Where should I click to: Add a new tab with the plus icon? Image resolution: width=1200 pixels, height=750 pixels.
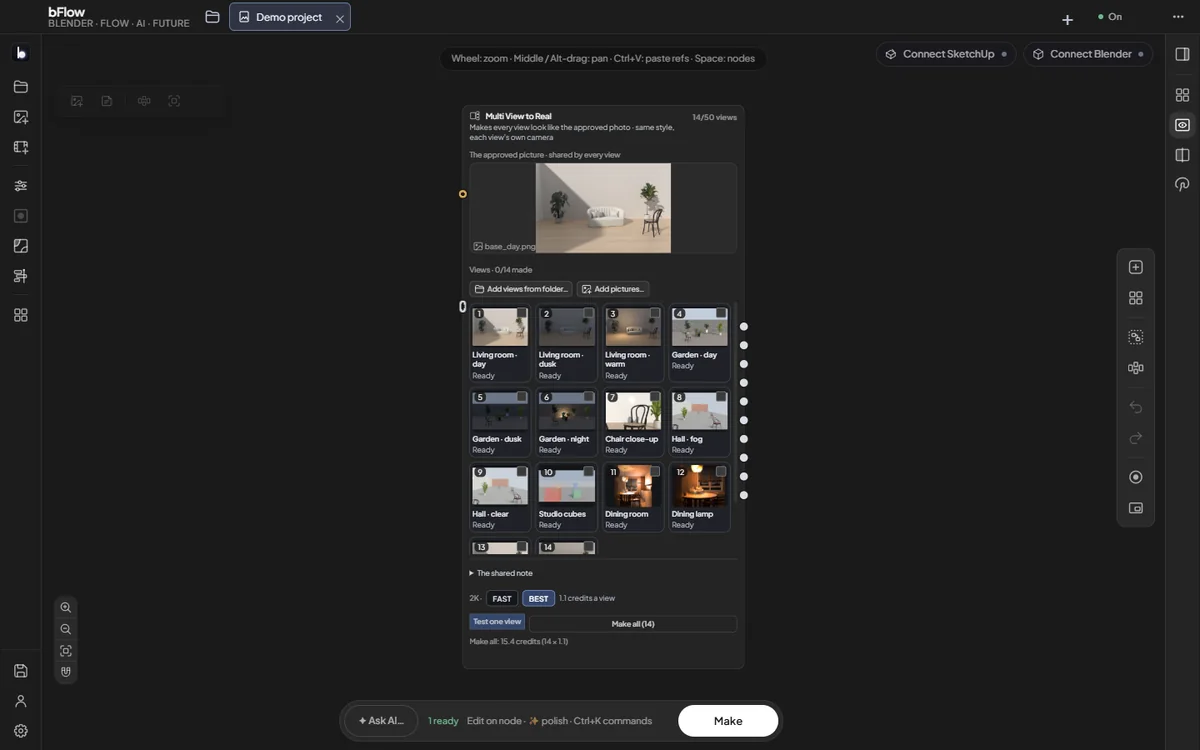(1067, 19)
